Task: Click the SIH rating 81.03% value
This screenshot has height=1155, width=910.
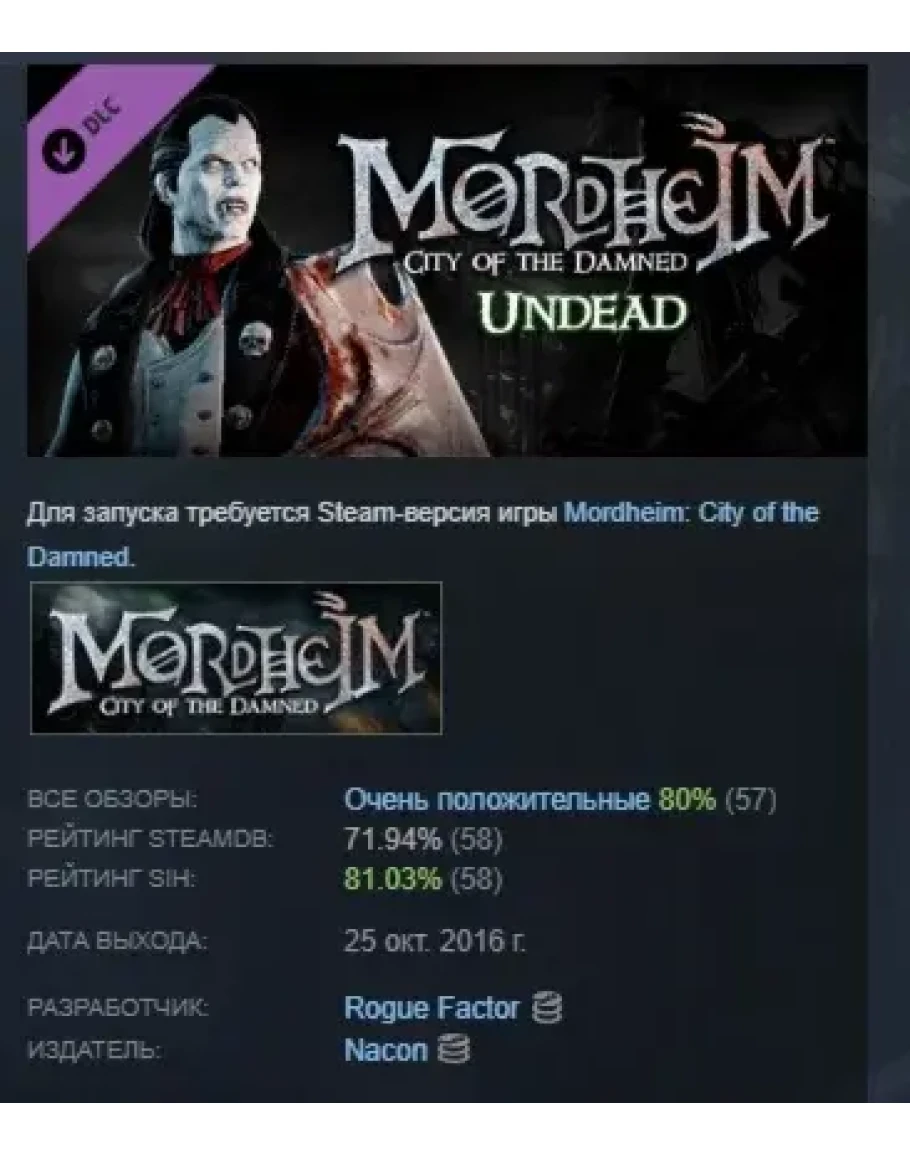Action: (393, 879)
